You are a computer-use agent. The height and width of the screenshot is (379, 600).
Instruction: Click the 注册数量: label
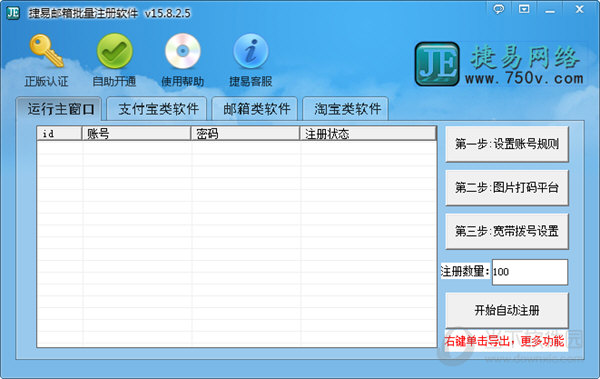(465, 271)
